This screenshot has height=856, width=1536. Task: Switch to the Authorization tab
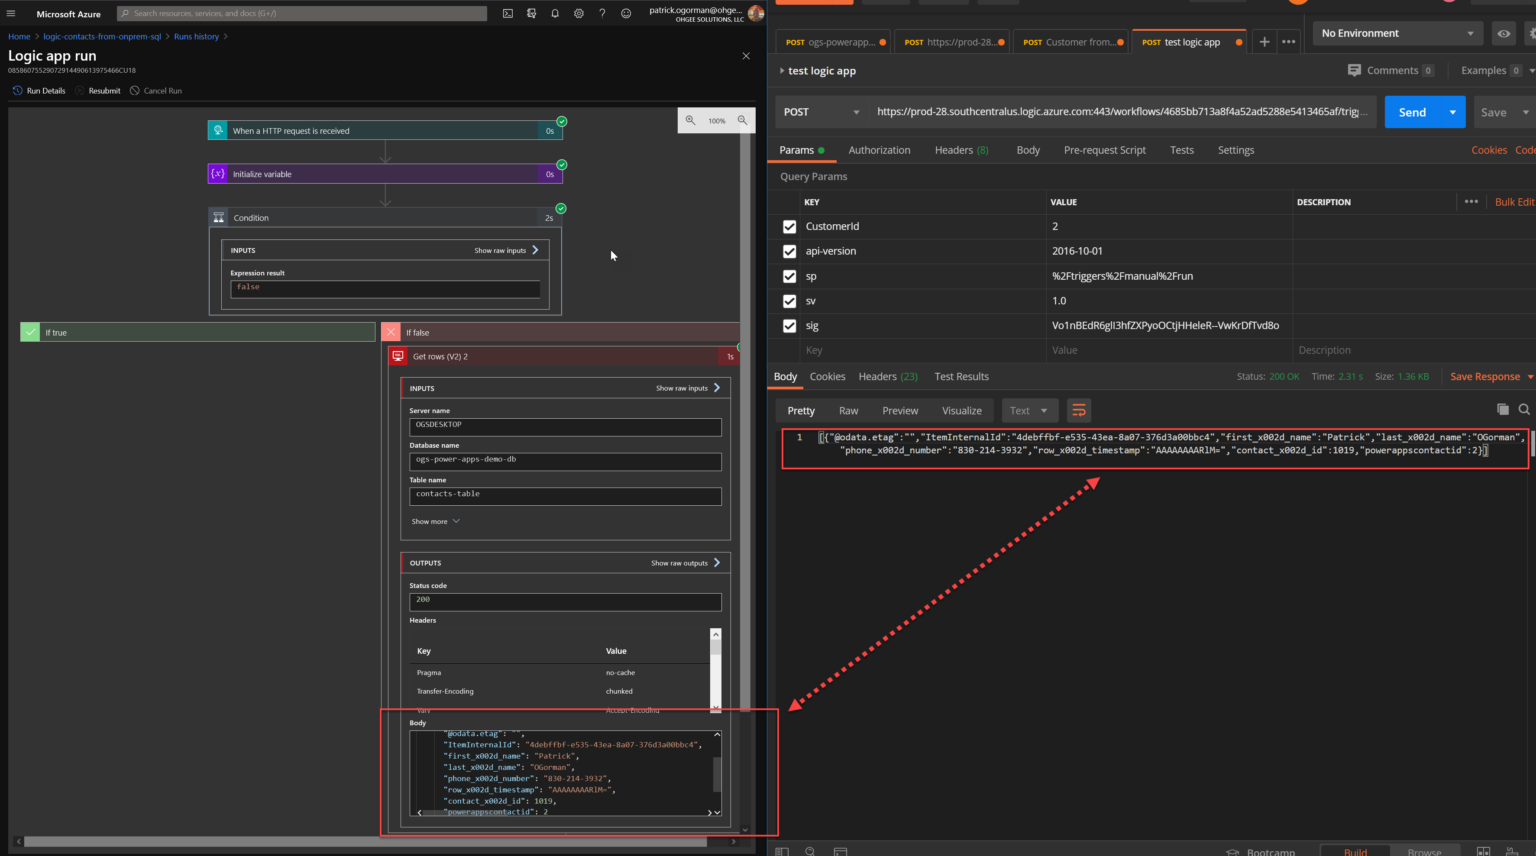click(879, 150)
